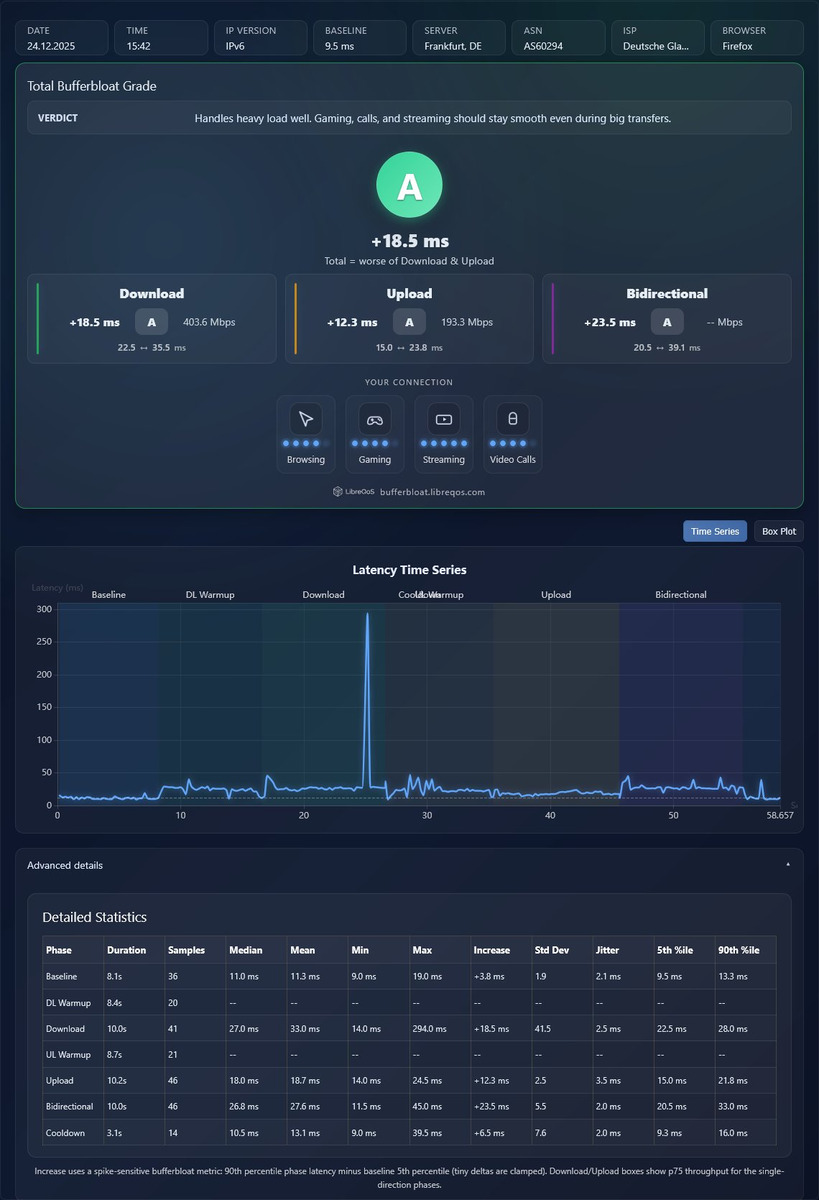Switch to the Time Series view
This screenshot has width=819, height=1200.
coord(715,531)
